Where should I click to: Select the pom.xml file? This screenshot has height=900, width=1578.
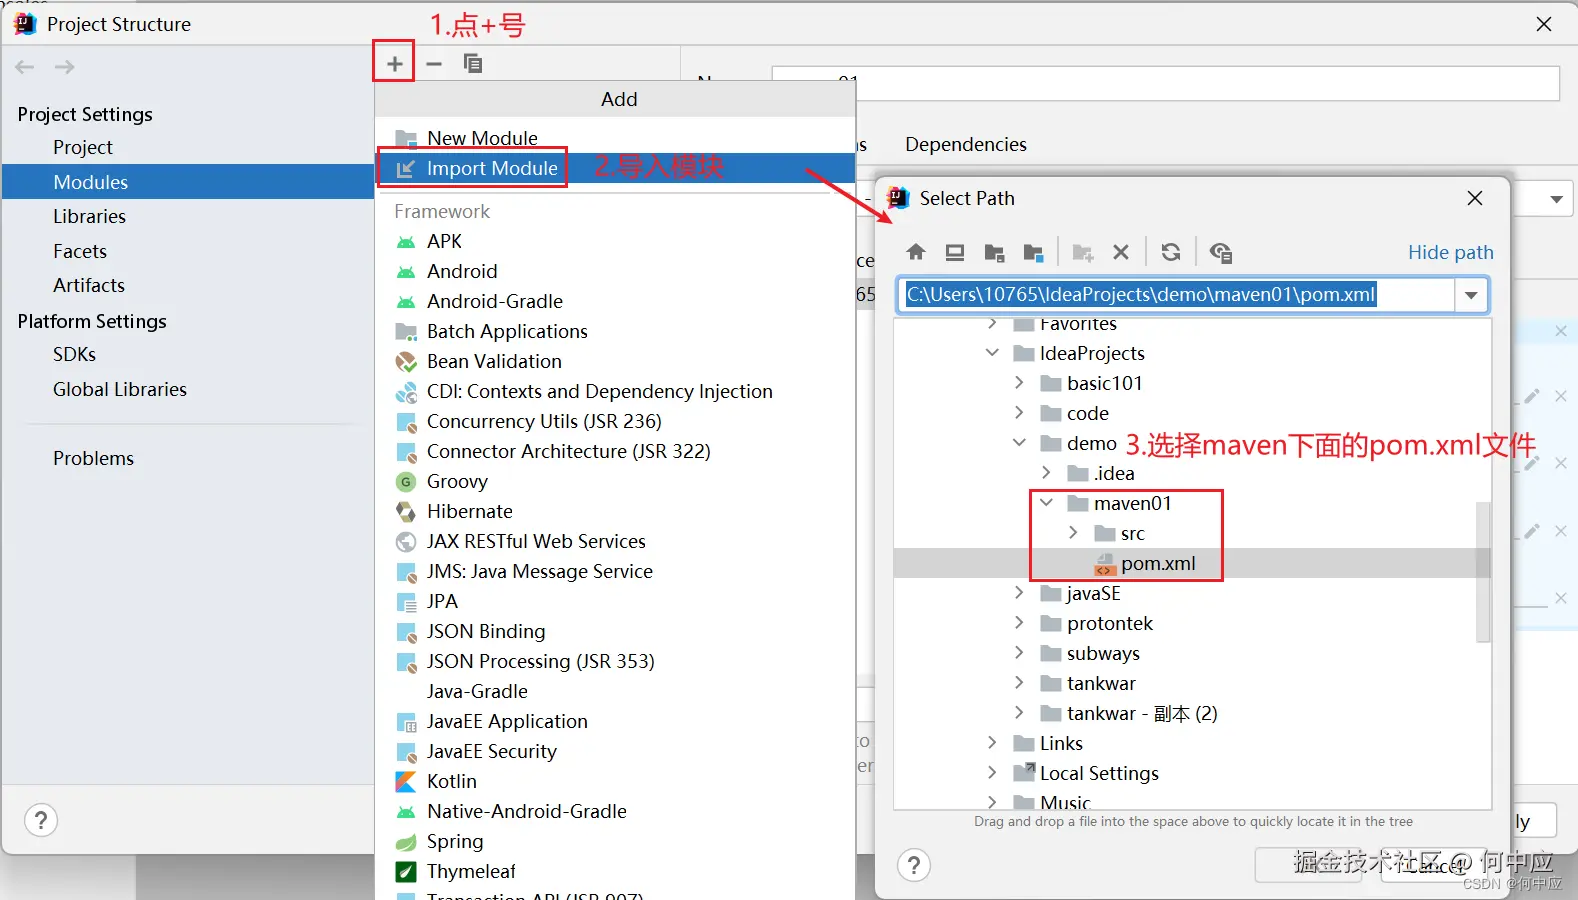pyautogui.click(x=1158, y=563)
